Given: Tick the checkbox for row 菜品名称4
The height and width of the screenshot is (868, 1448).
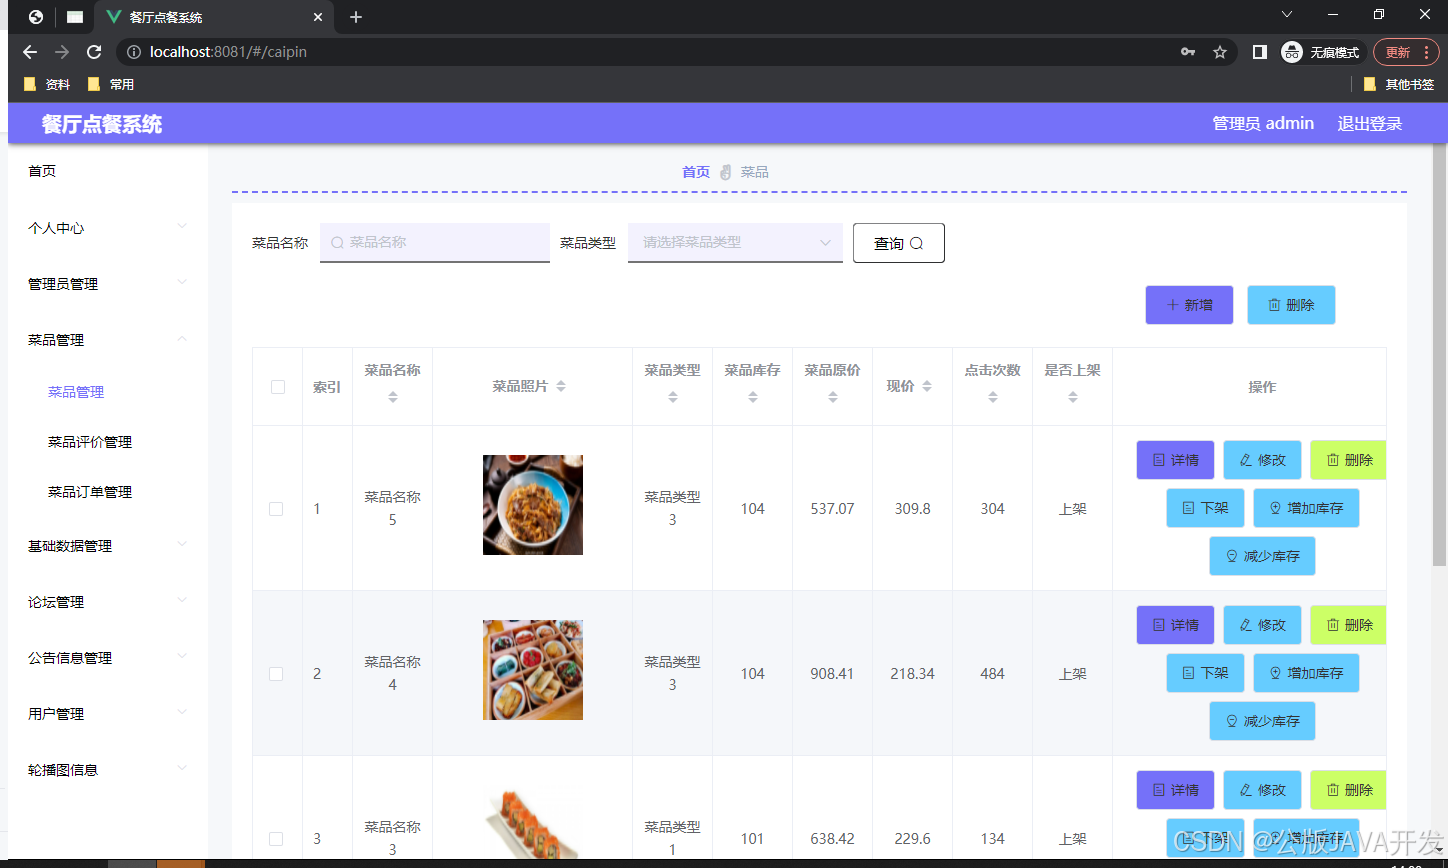Looking at the screenshot, I should (x=276, y=674).
